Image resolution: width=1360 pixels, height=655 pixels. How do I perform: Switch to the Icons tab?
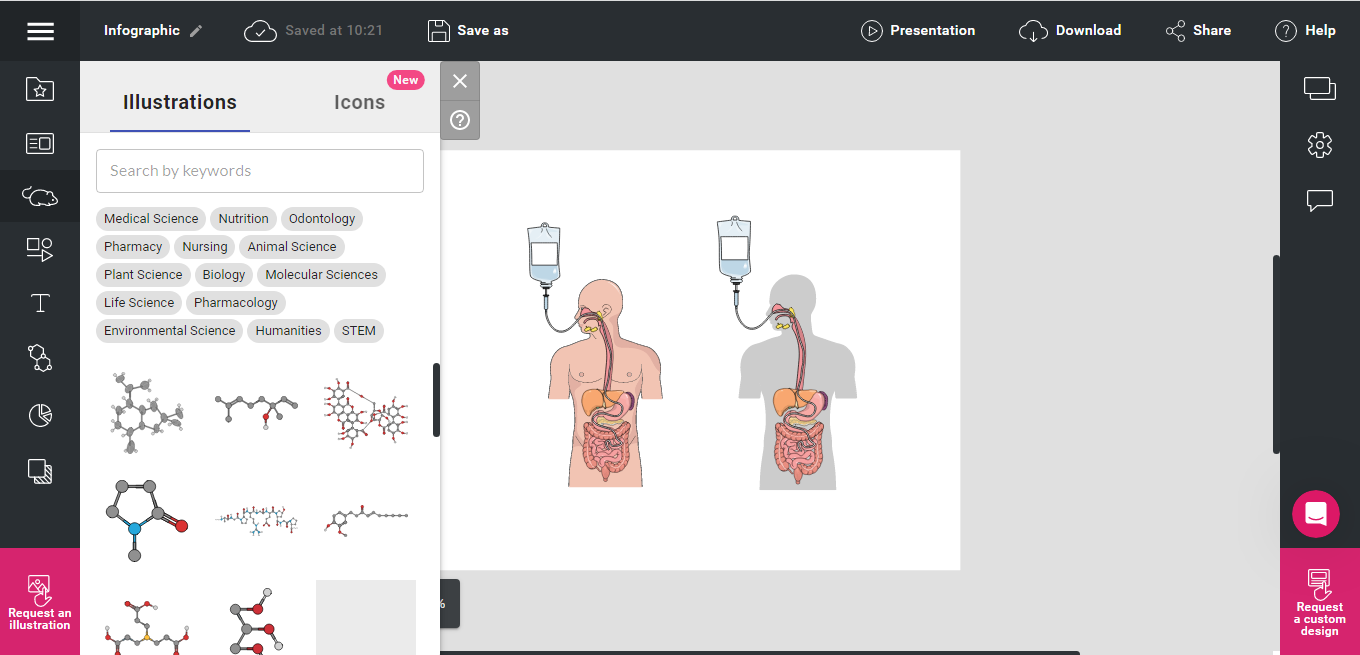click(359, 102)
